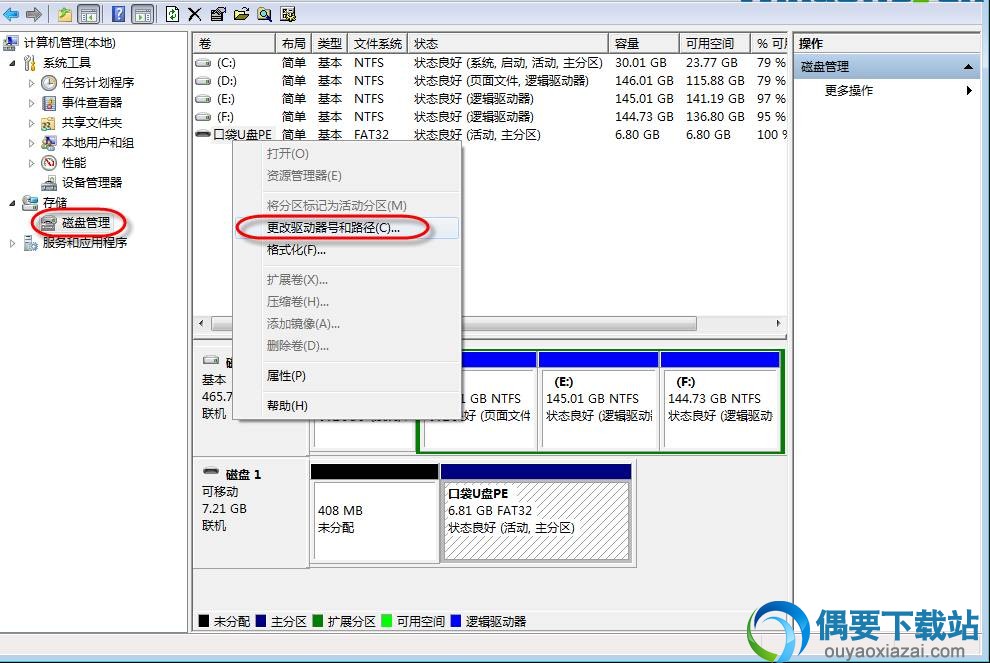This screenshot has height=663, width=990.
Task: Sort by the 文件系统 column header
Action: 377,44
